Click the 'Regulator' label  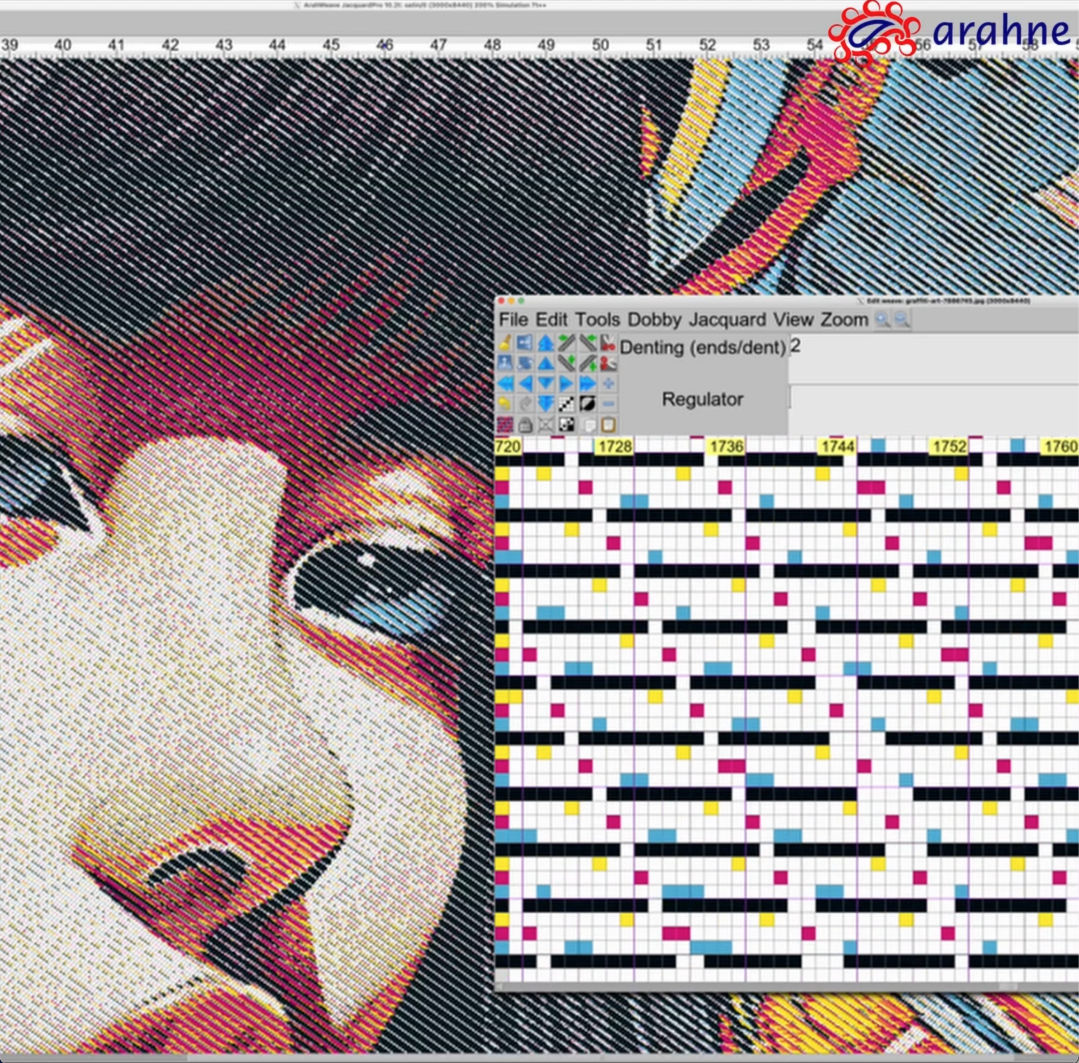pyautogui.click(x=703, y=399)
